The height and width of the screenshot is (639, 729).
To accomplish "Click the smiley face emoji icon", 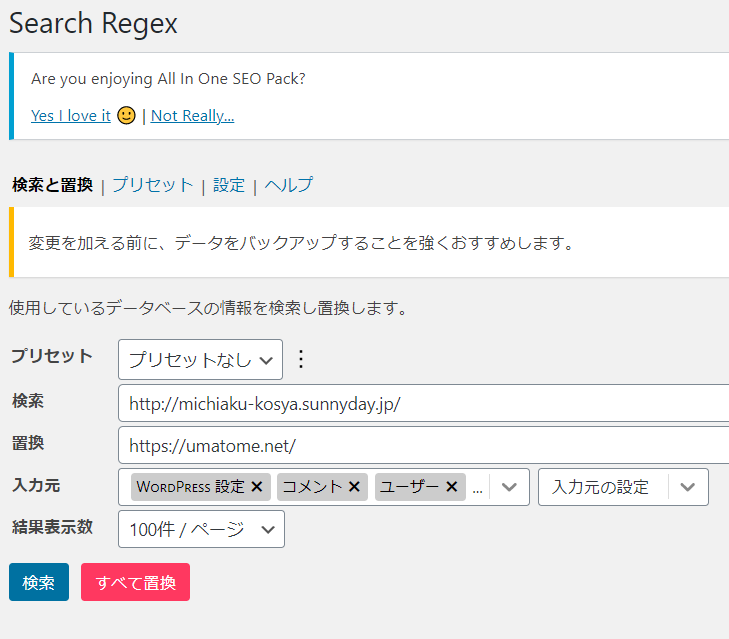I will (x=126, y=115).
